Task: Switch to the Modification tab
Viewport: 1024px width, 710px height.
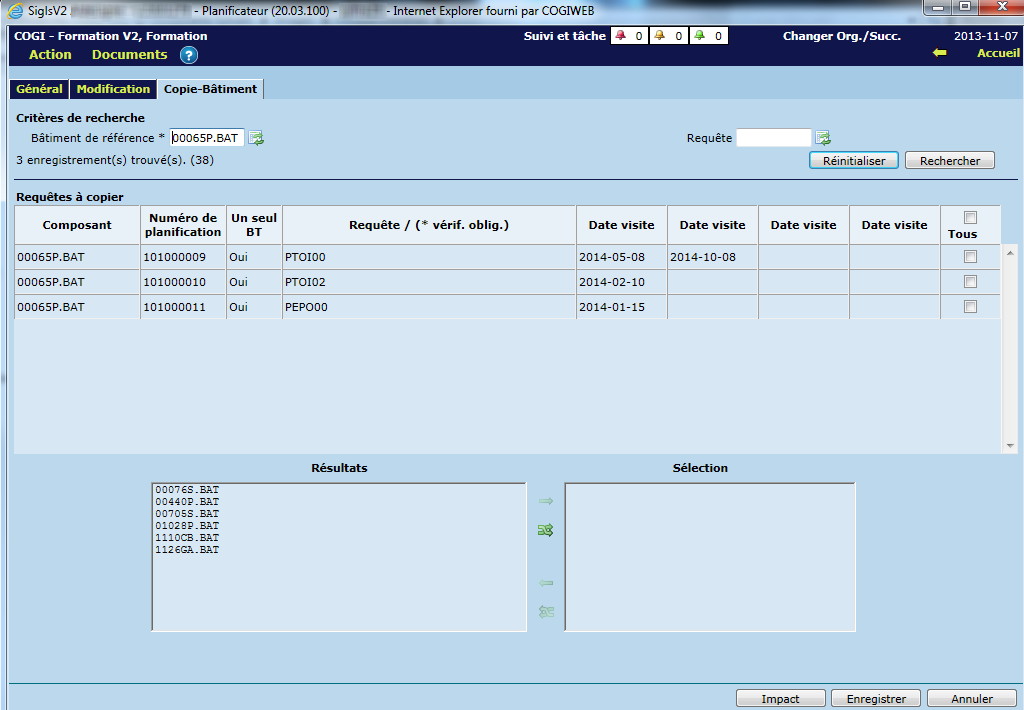Action: [113, 89]
